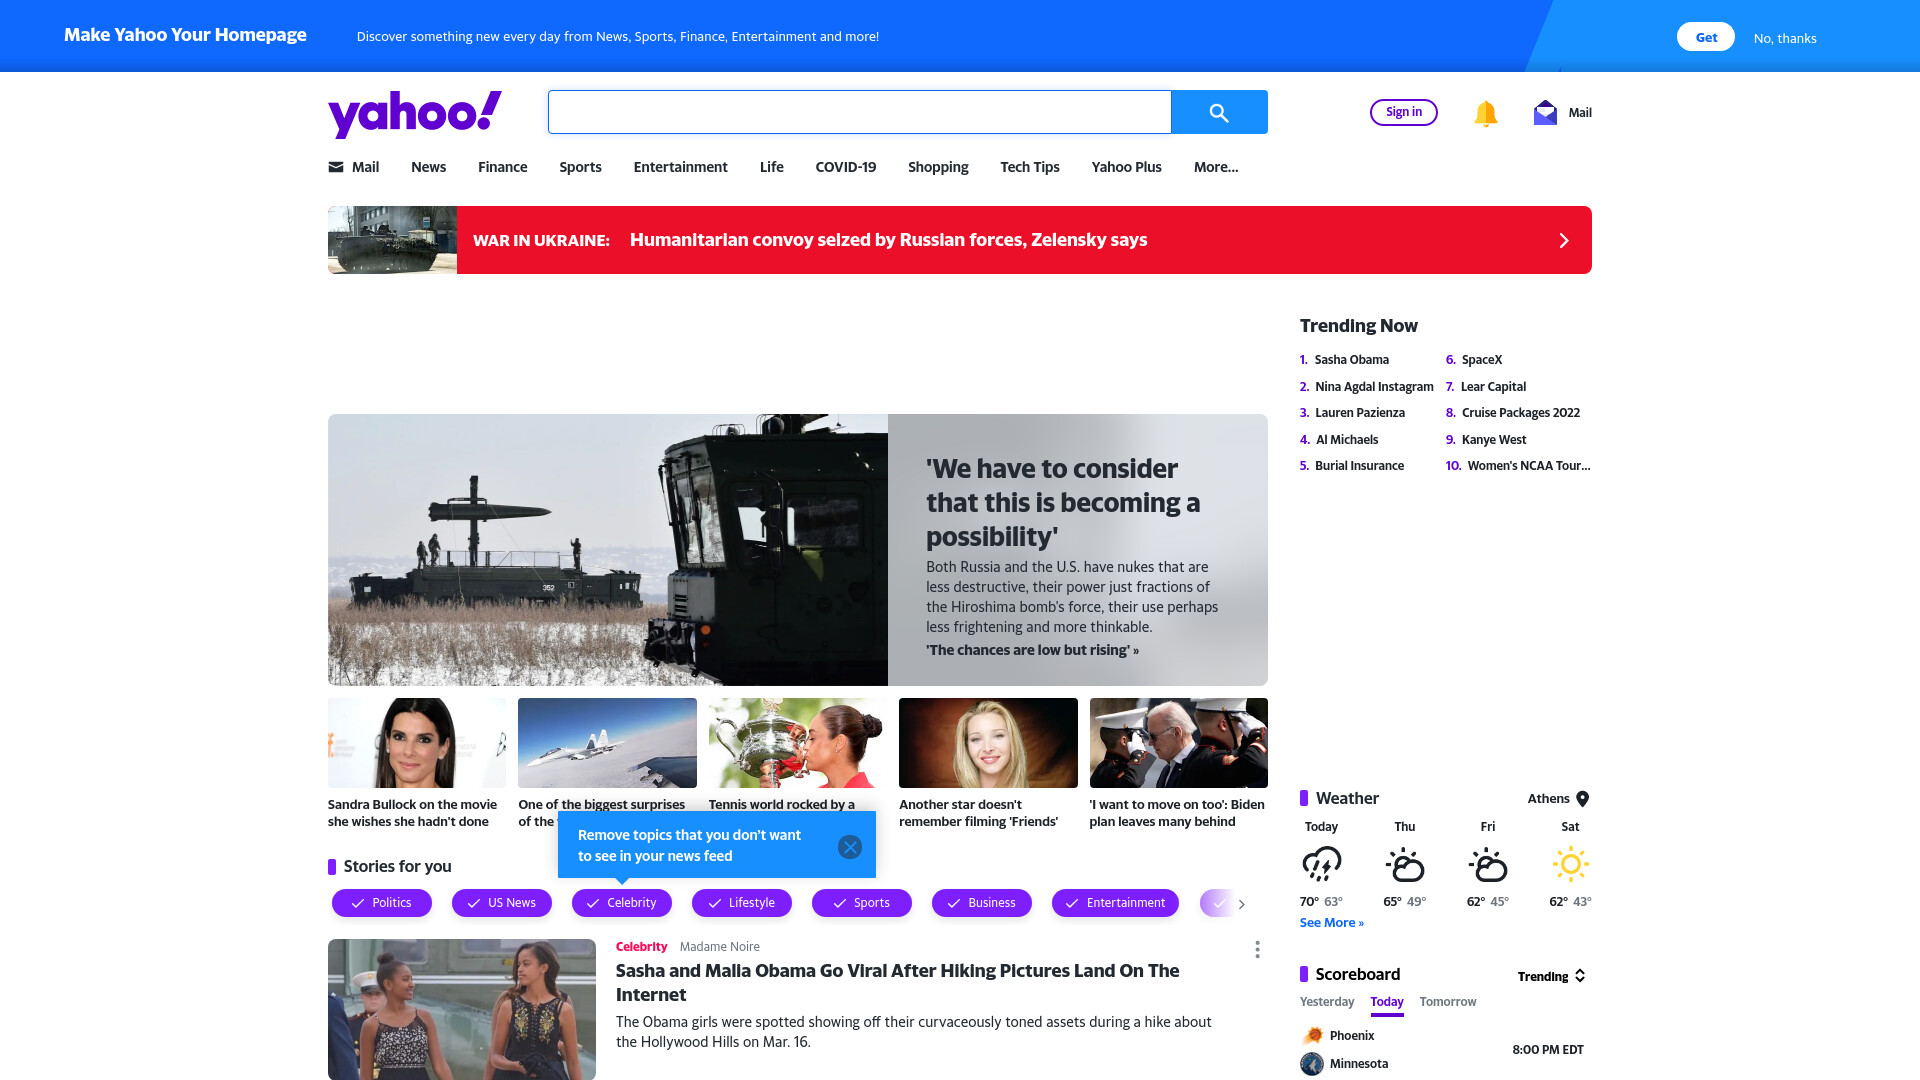Dismiss banner with No, thanks
This screenshot has width=1920, height=1080.
coord(1785,38)
